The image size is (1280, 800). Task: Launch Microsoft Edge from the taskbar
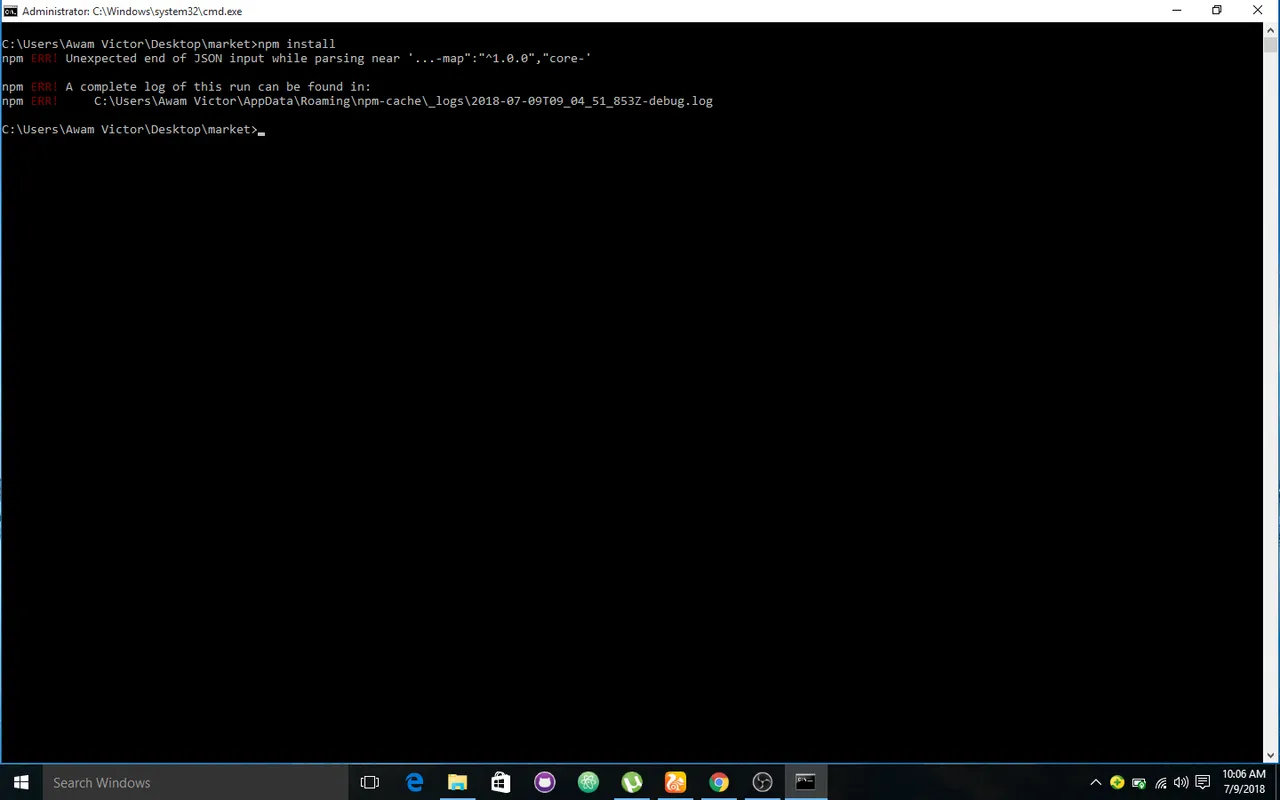coord(414,782)
